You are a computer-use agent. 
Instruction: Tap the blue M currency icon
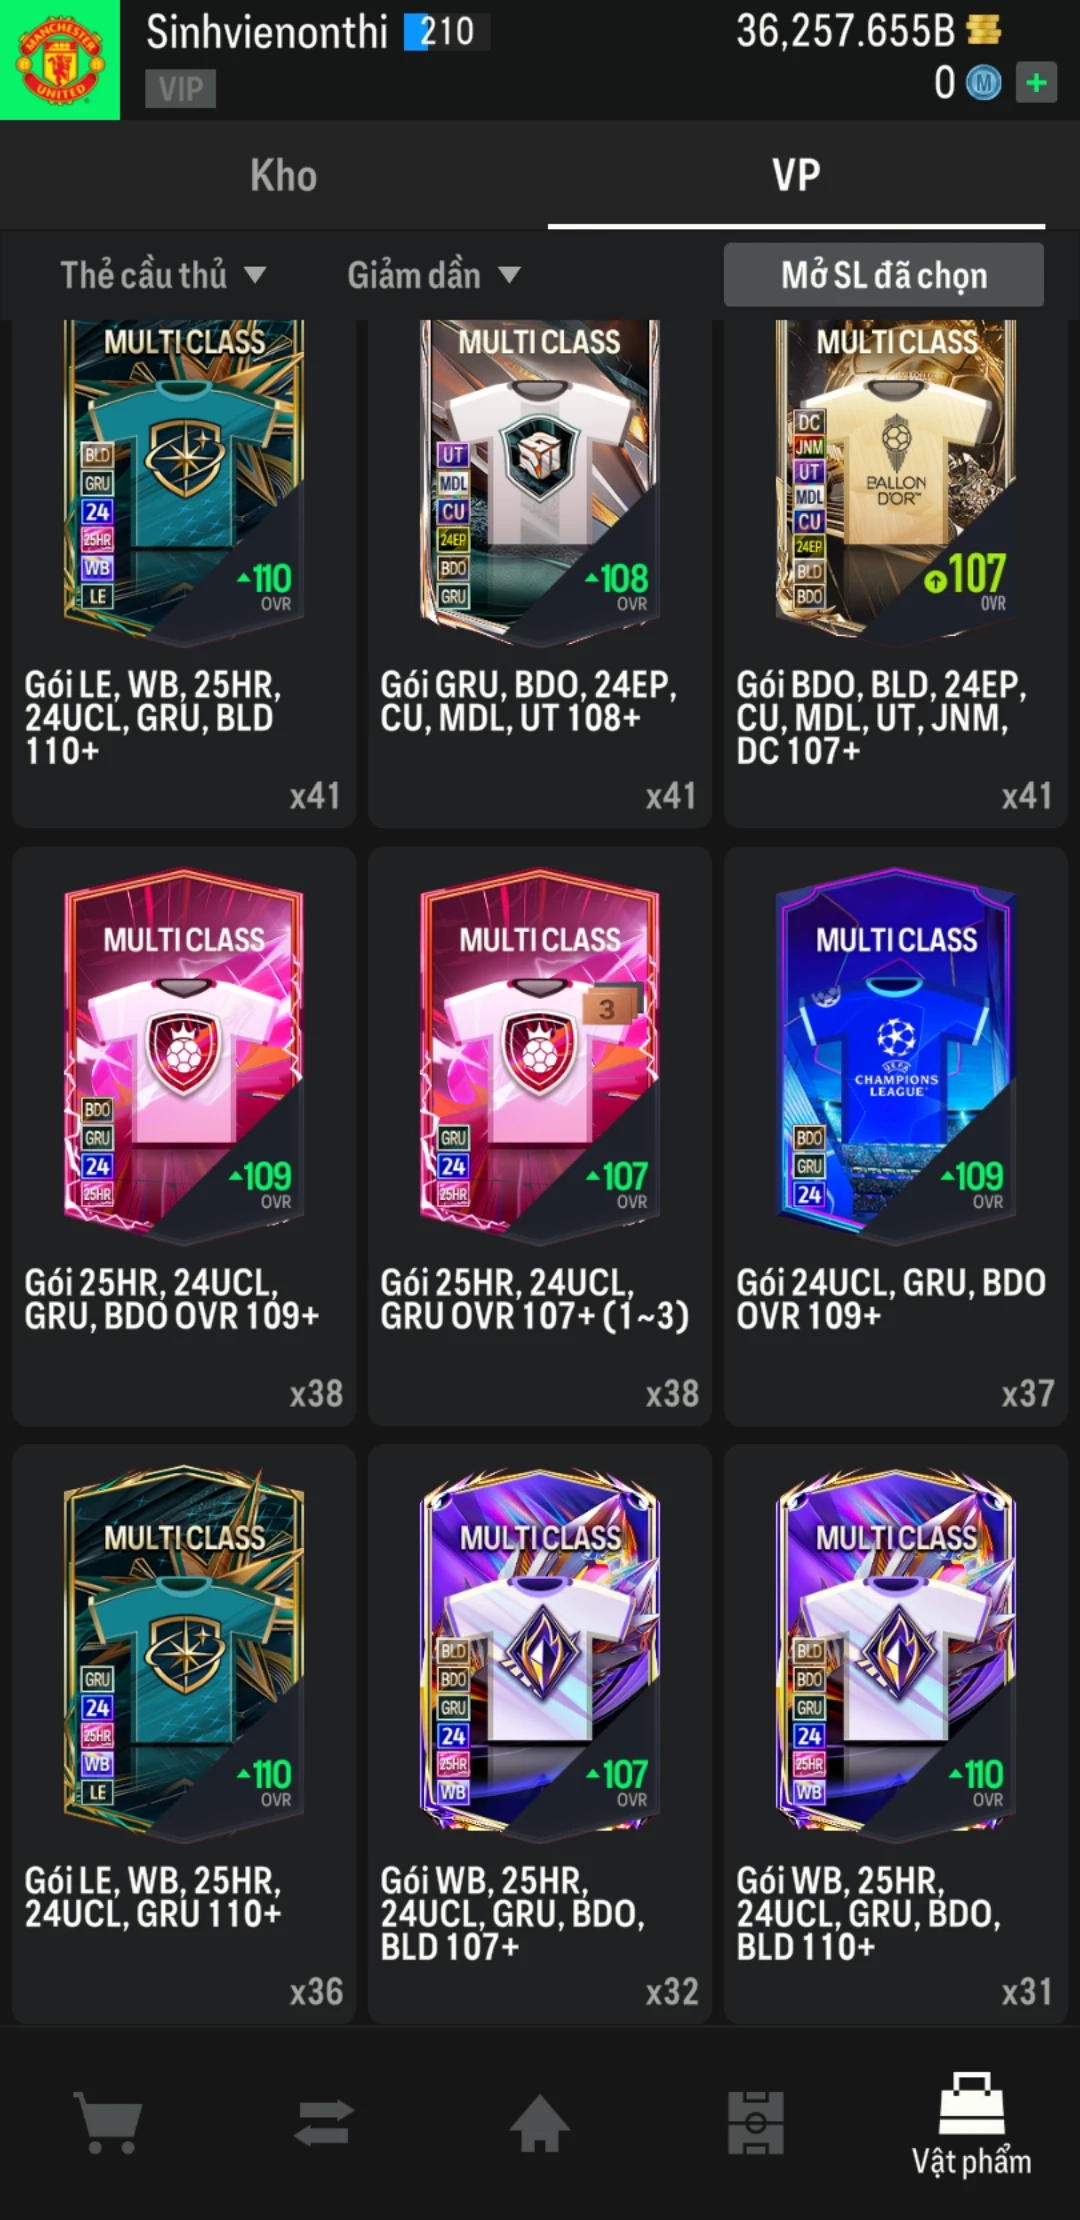pyautogui.click(x=983, y=83)
